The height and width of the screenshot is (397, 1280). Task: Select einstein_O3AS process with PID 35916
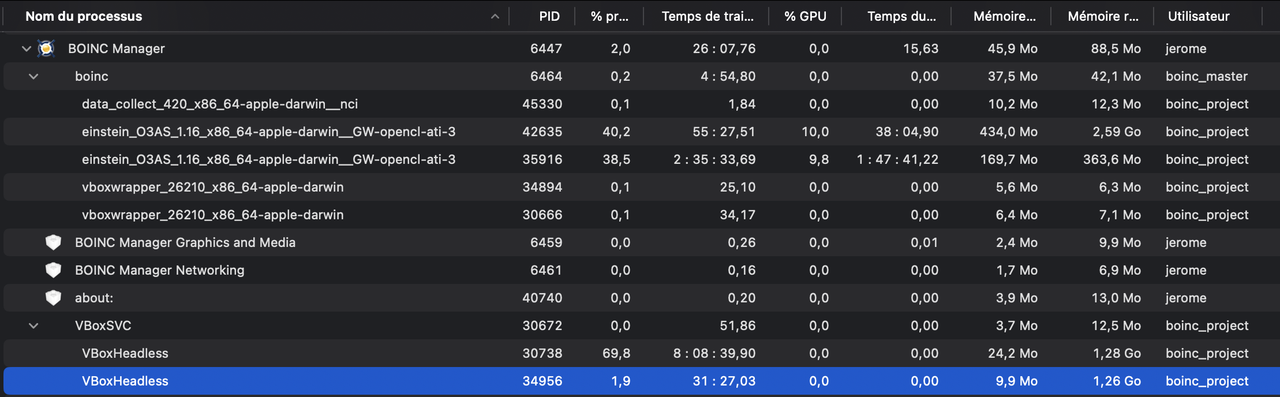coord(640,159)
